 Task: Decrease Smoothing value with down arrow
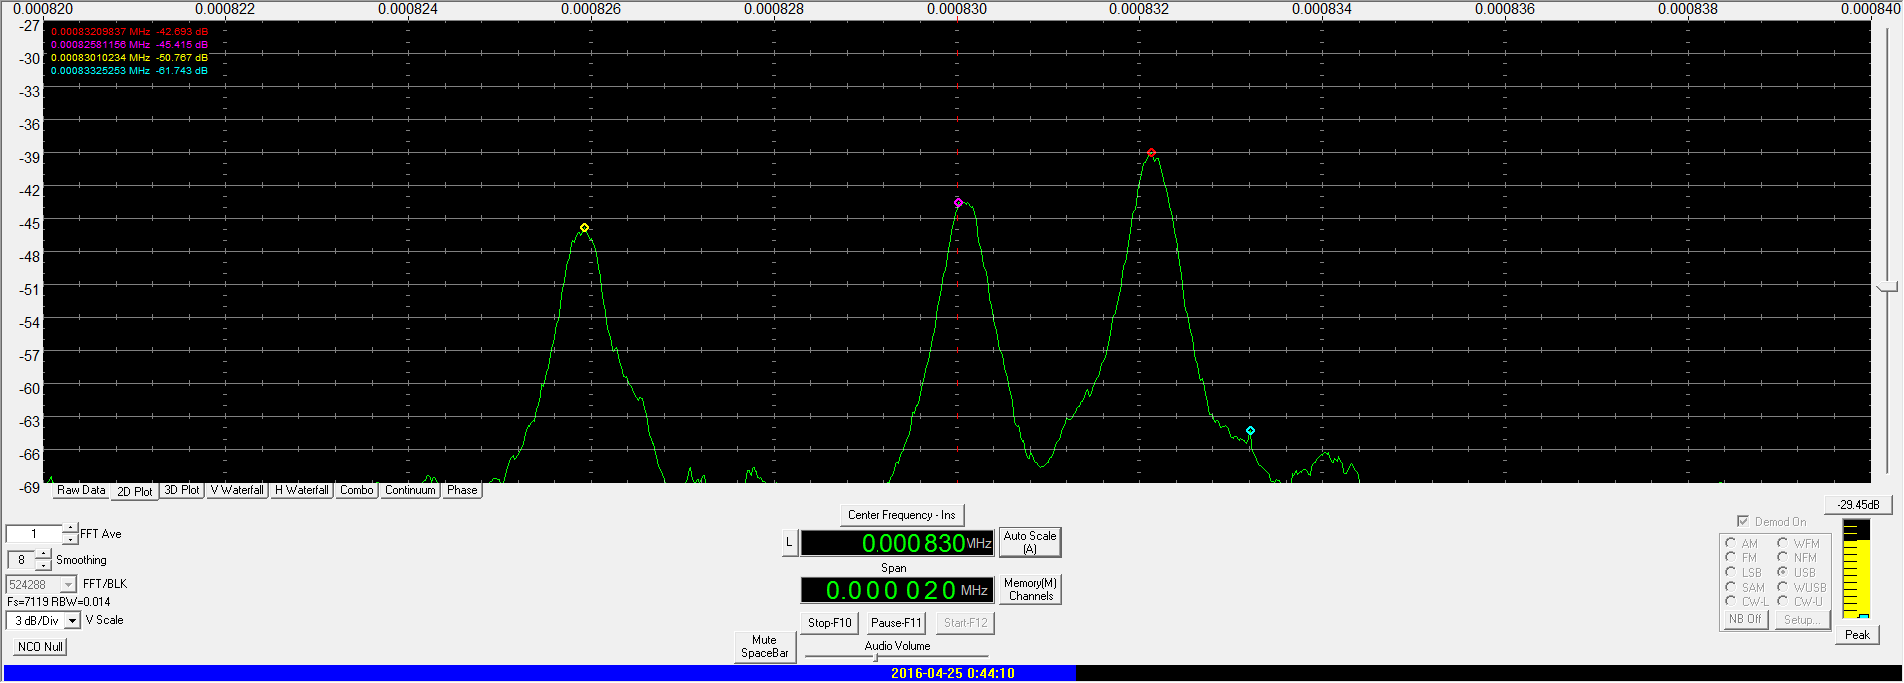coord(43,565)
